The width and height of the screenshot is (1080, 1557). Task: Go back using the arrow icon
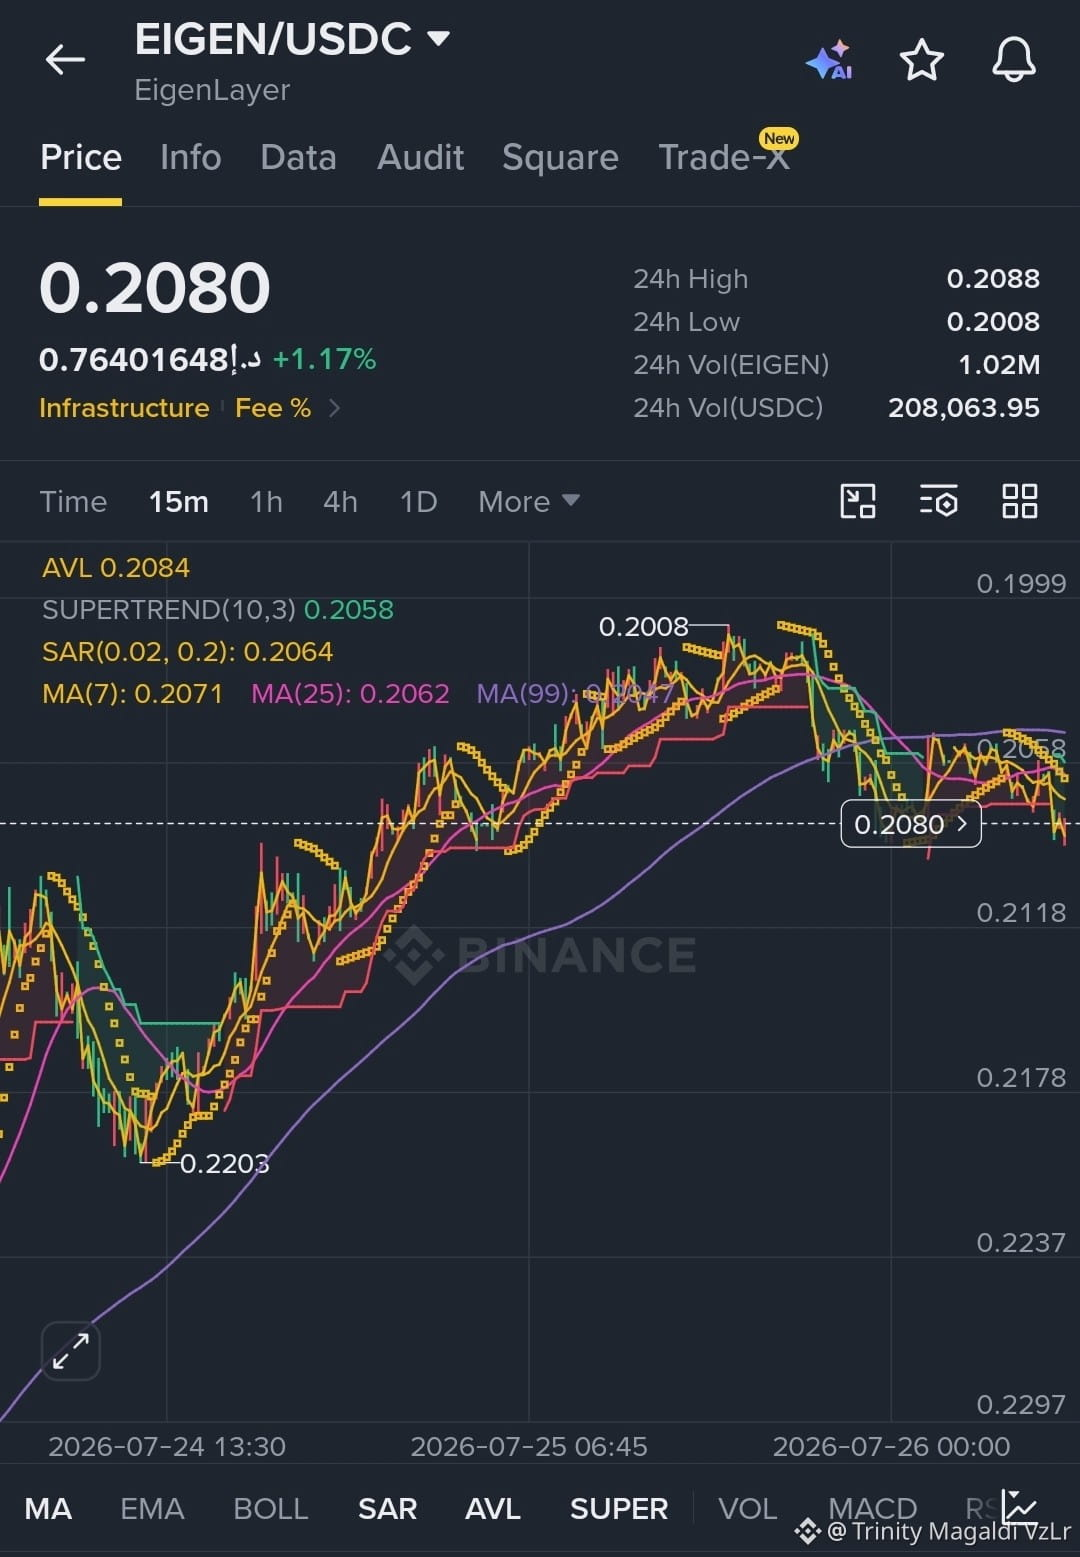click(x=65, y=60)
